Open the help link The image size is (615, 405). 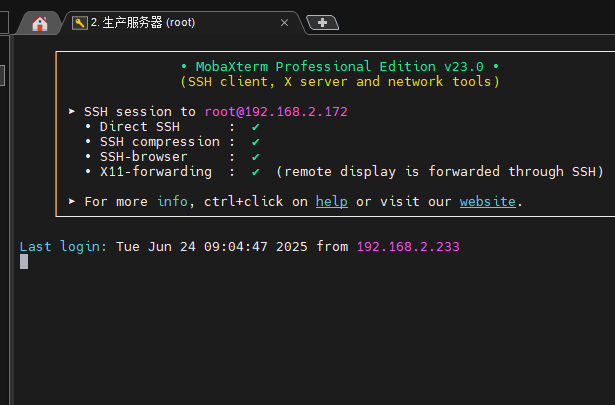[x=331, y=202]
